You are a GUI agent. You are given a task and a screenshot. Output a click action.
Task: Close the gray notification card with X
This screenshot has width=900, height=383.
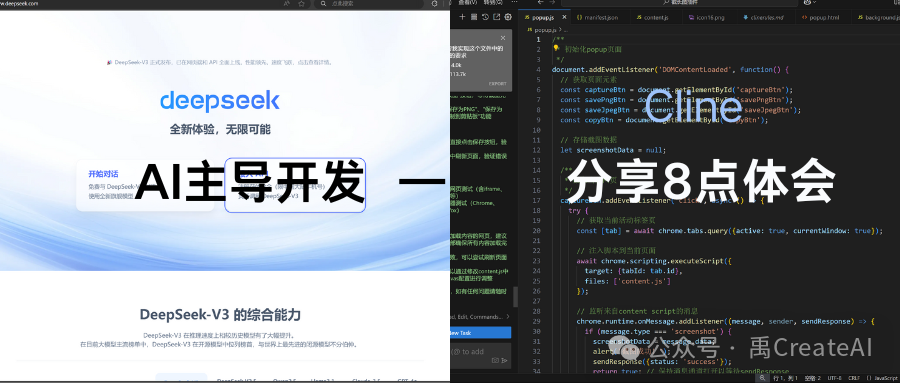pos(503,38)
